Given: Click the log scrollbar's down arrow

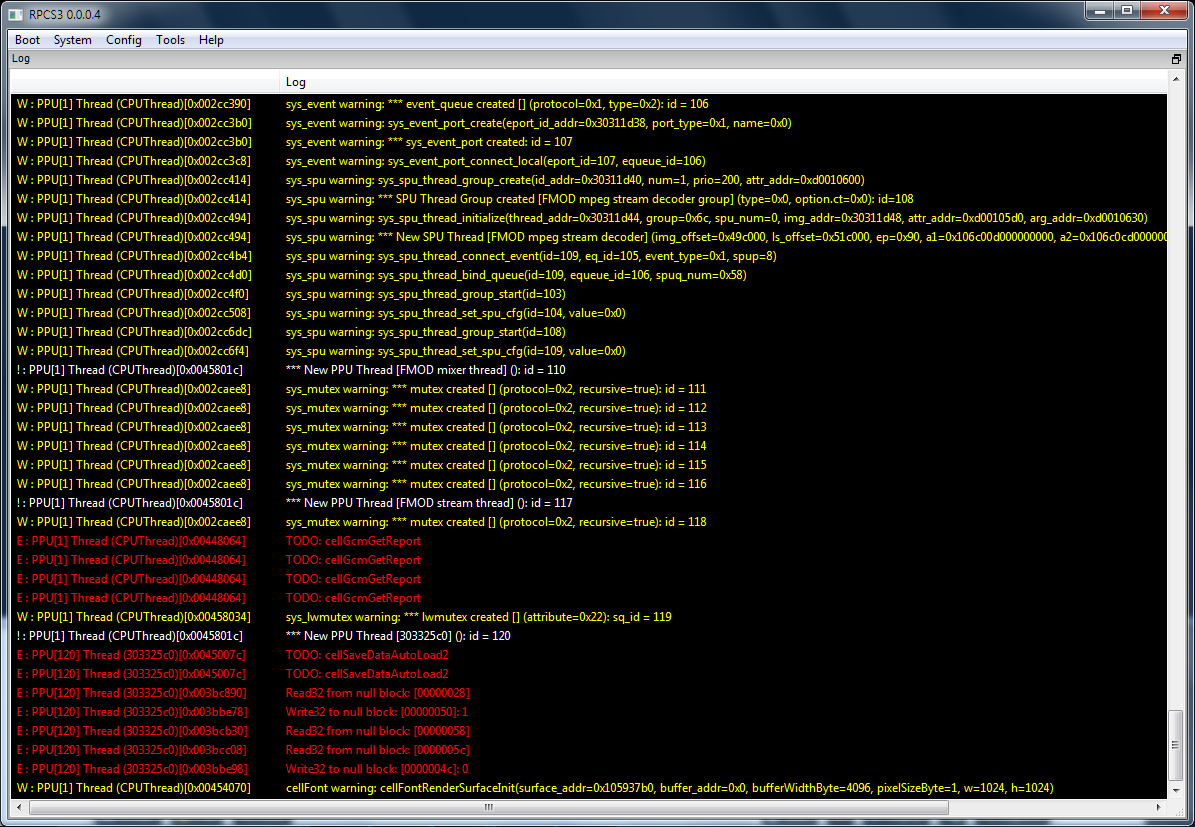Looking at the screenshot, I should [x=1177, y=790].
